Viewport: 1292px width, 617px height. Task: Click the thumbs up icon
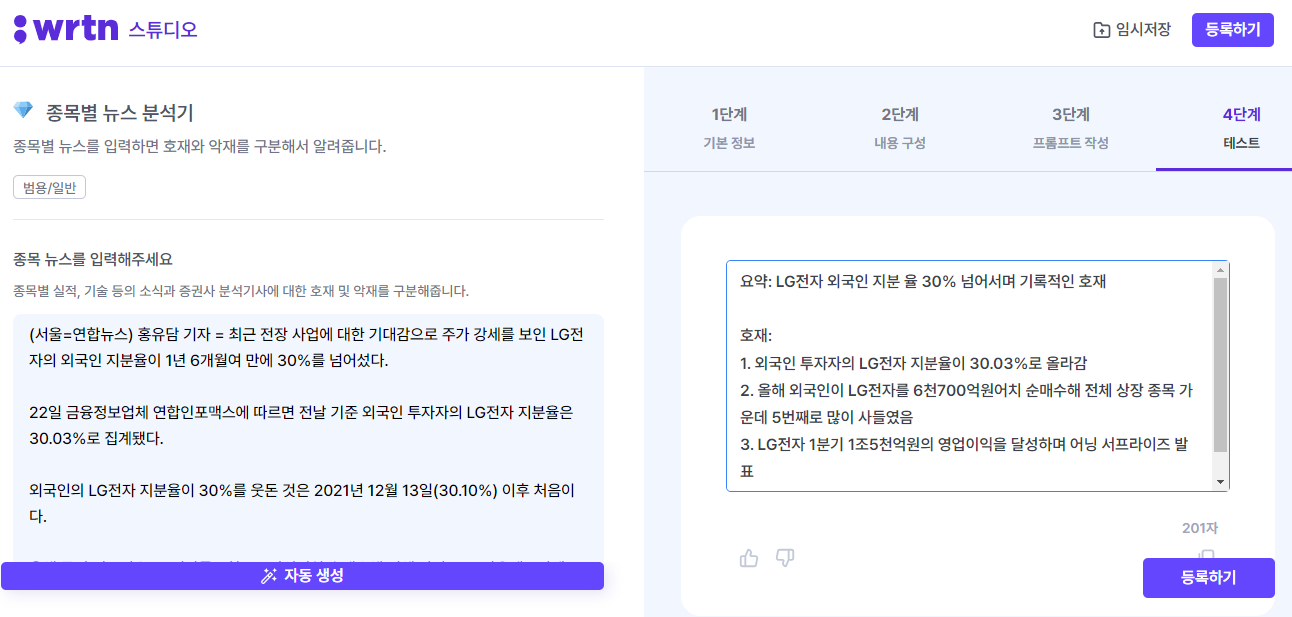[x=749, y=558]
